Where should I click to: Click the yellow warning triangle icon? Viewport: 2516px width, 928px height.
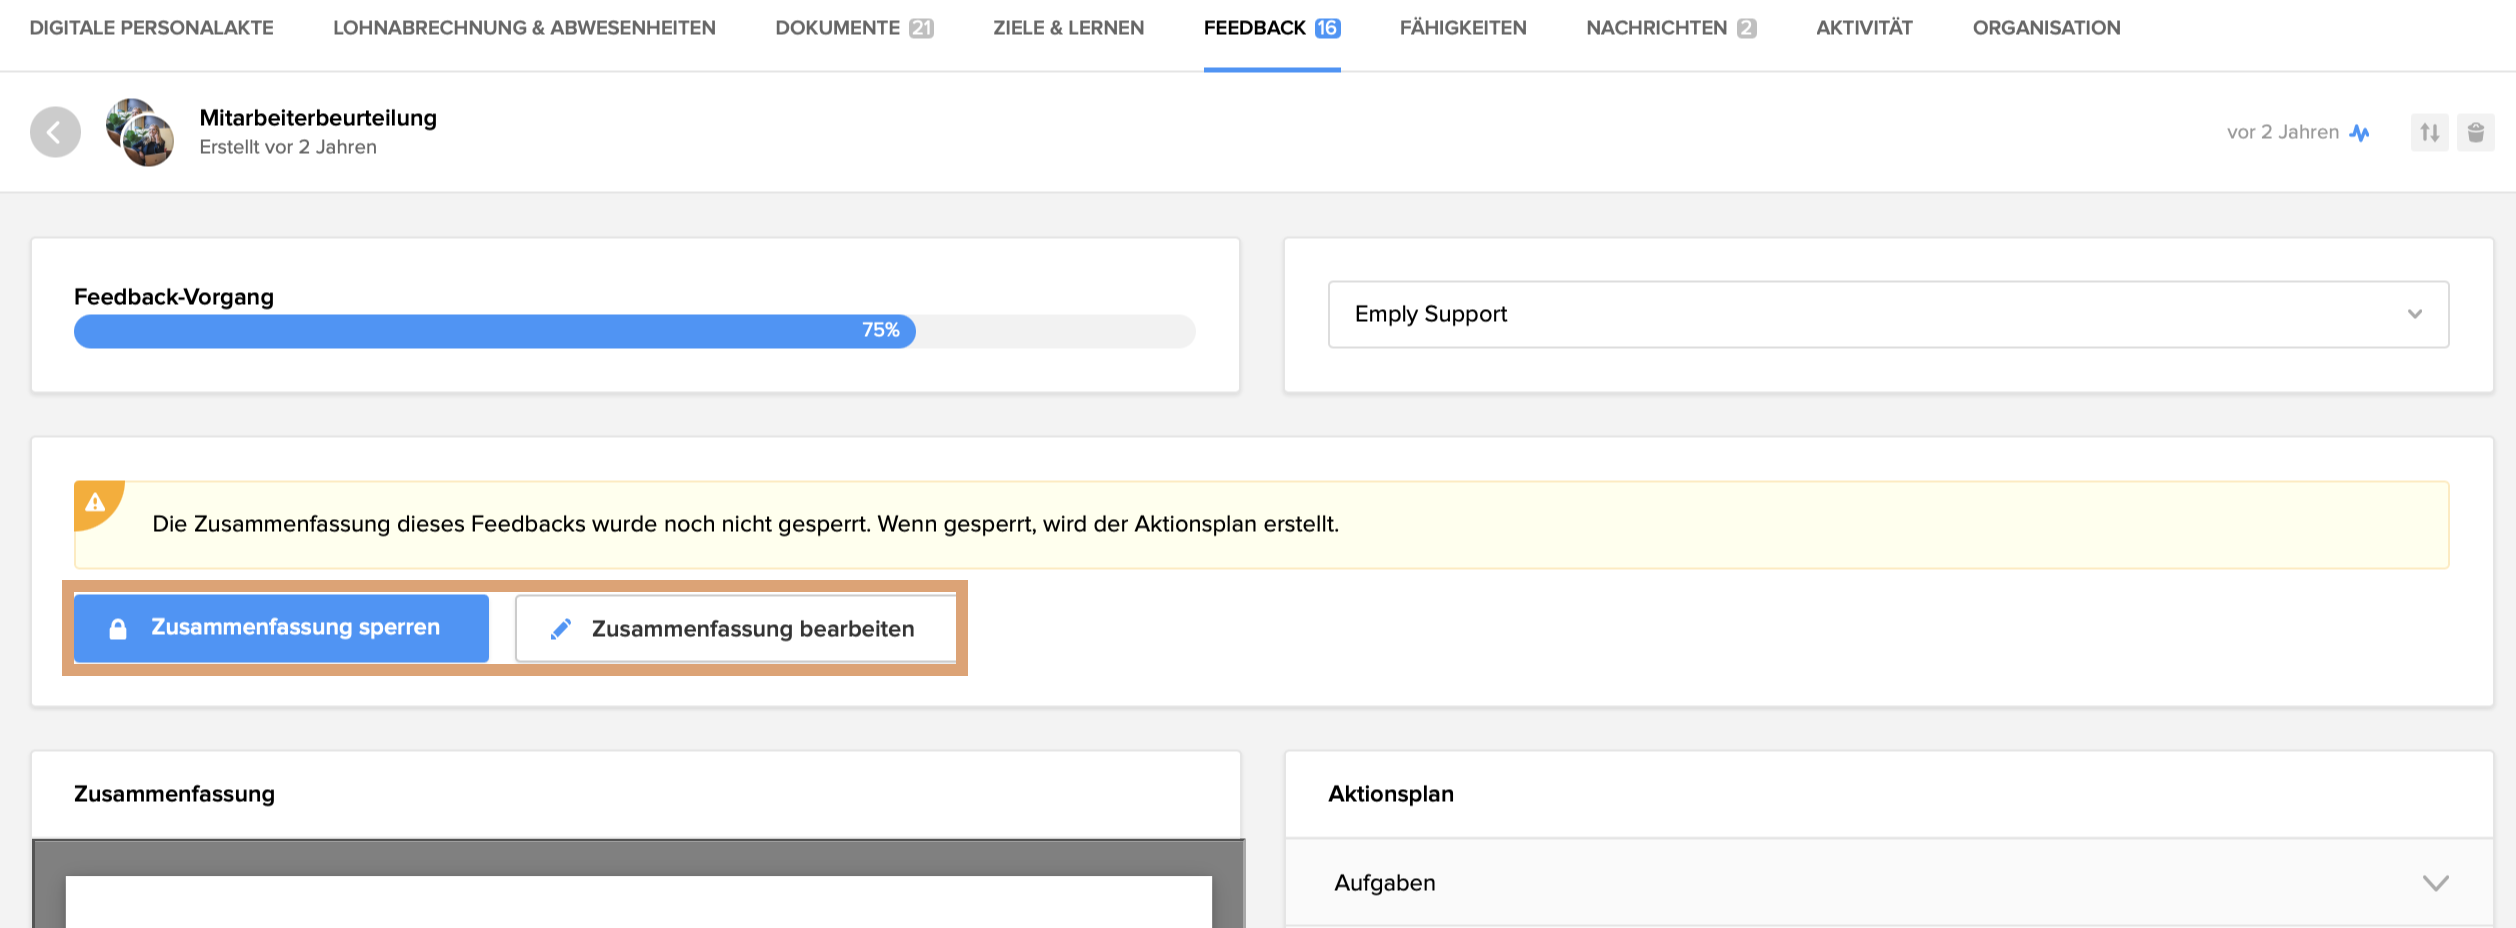[x=96, y=503]
